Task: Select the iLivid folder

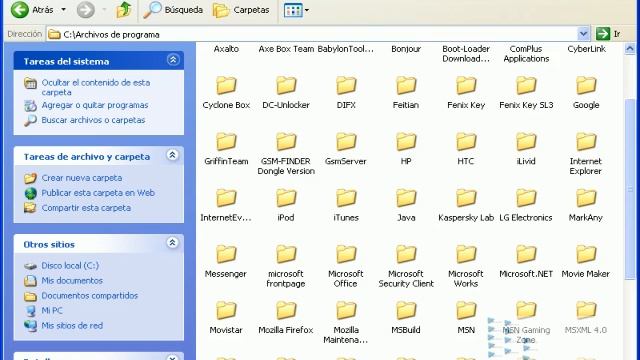Action: point(526,149)
